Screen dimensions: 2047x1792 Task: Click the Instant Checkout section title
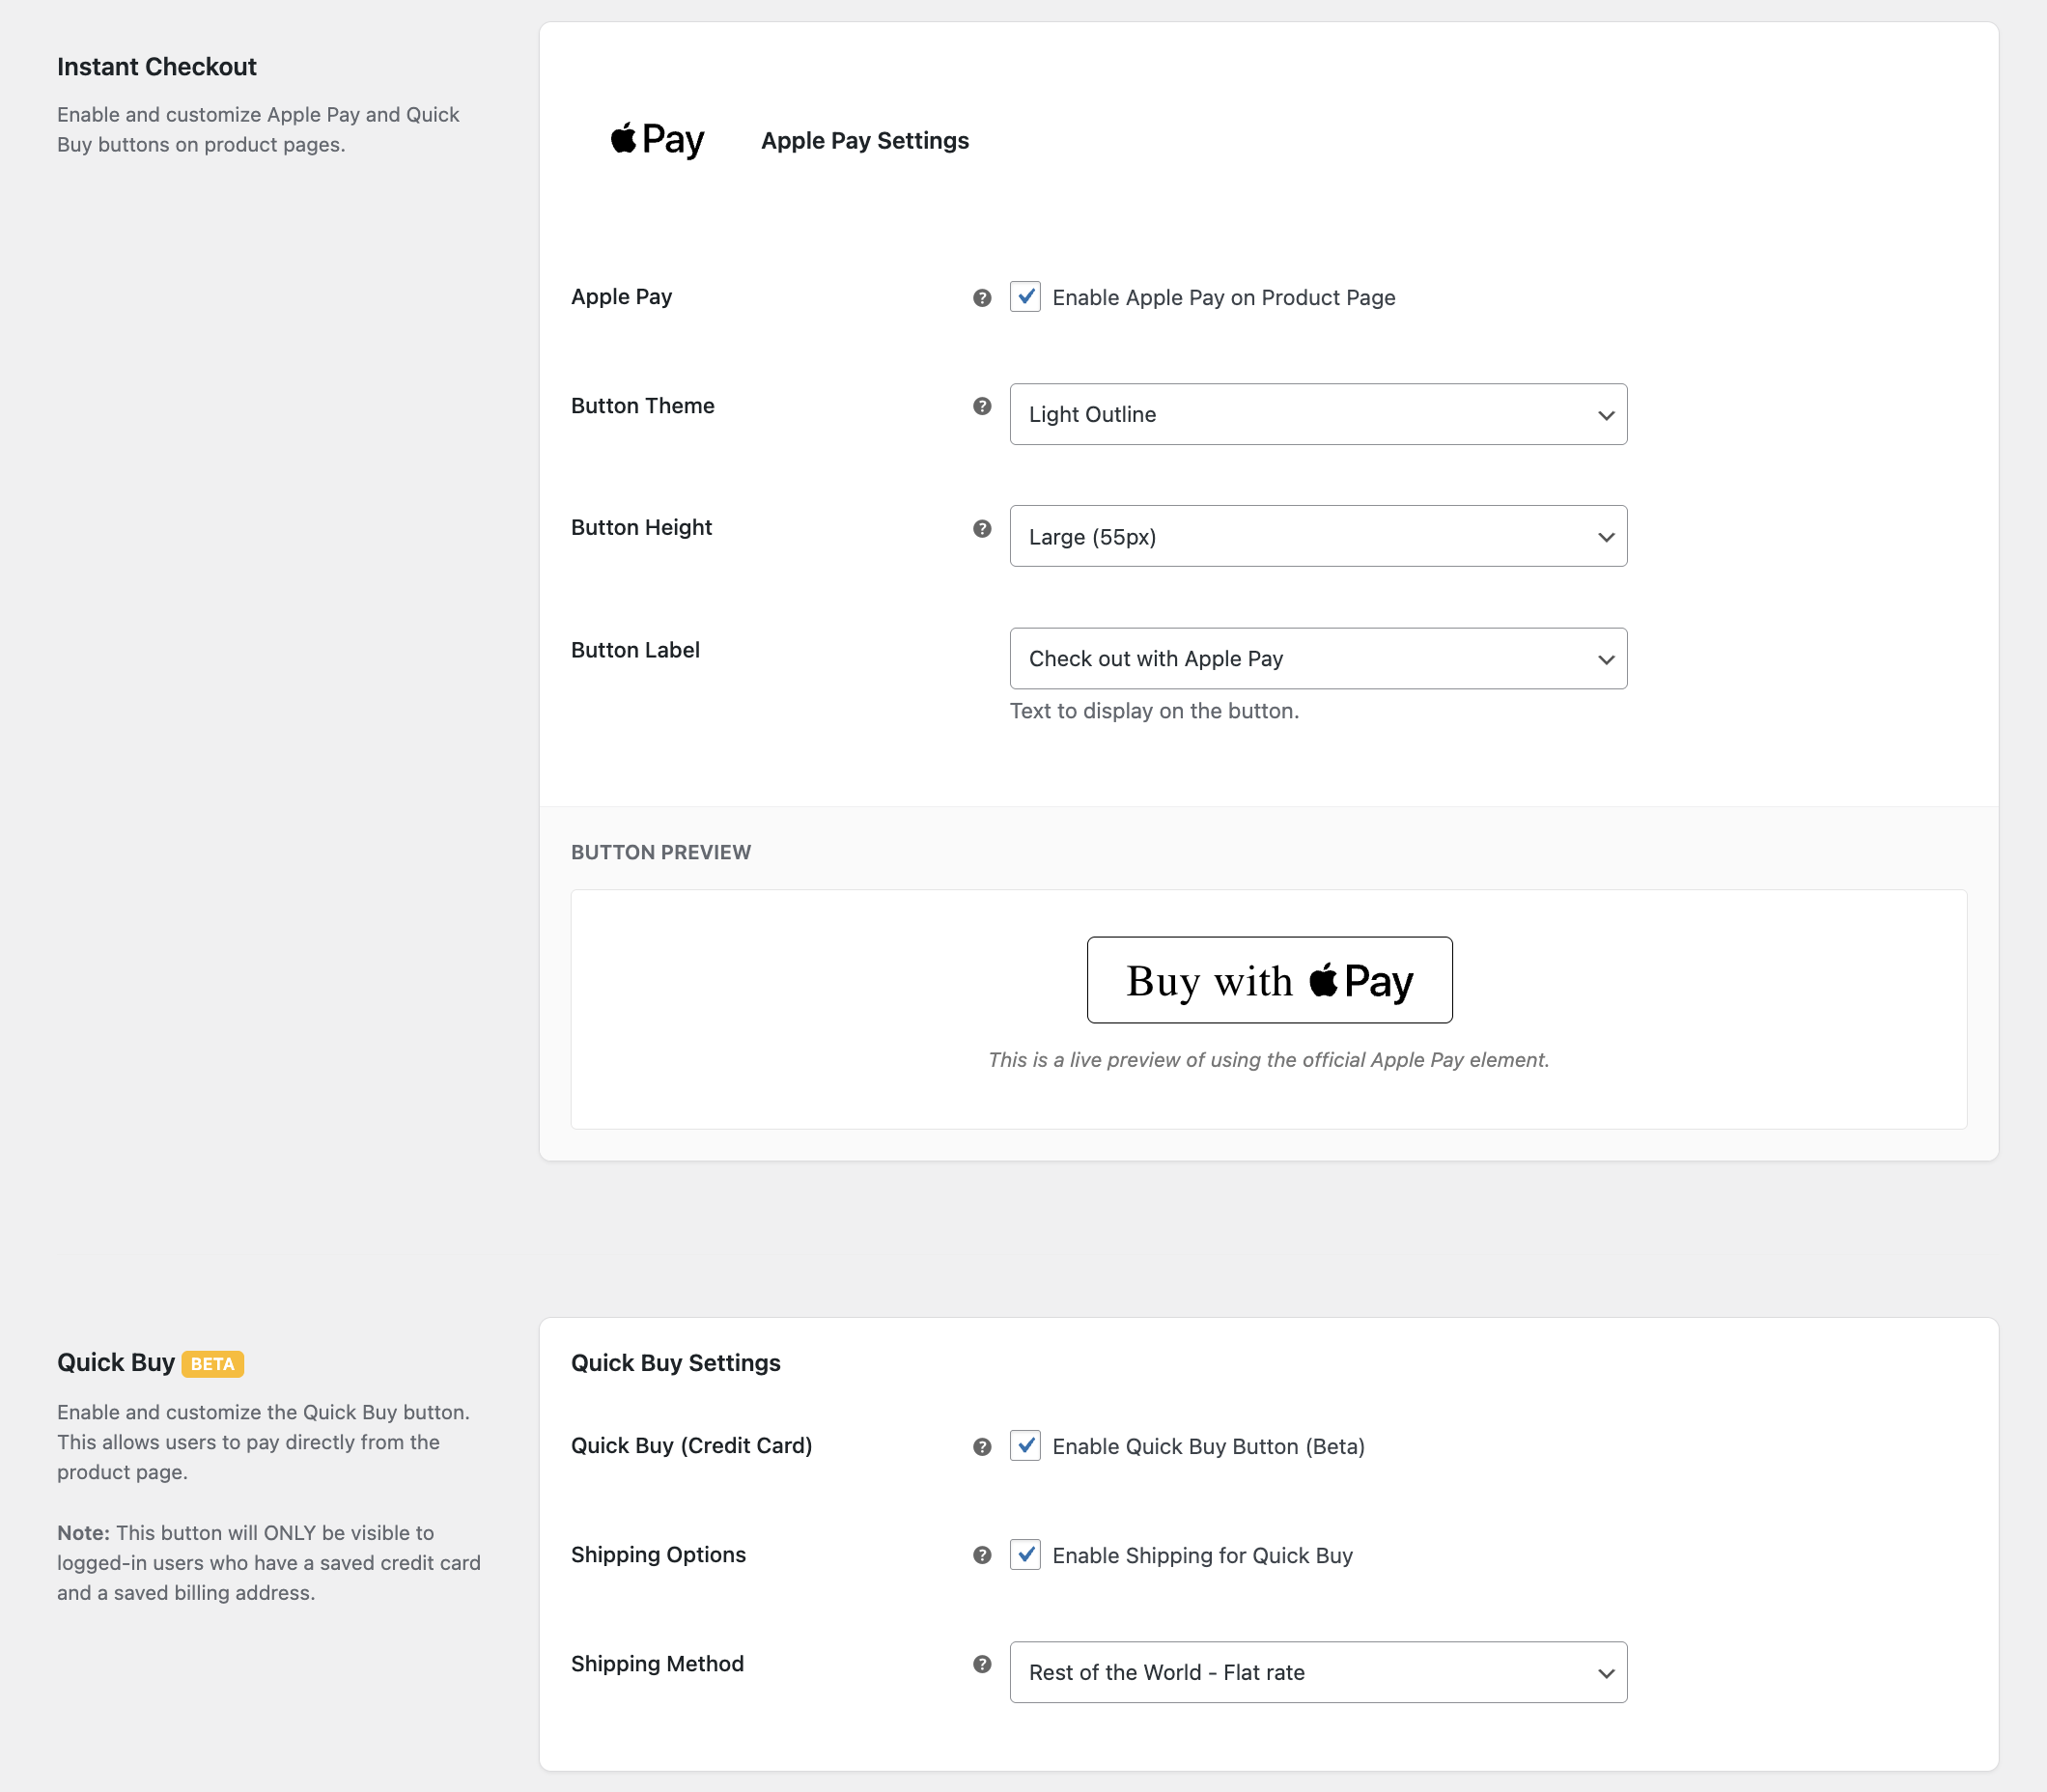pos(157,67)
